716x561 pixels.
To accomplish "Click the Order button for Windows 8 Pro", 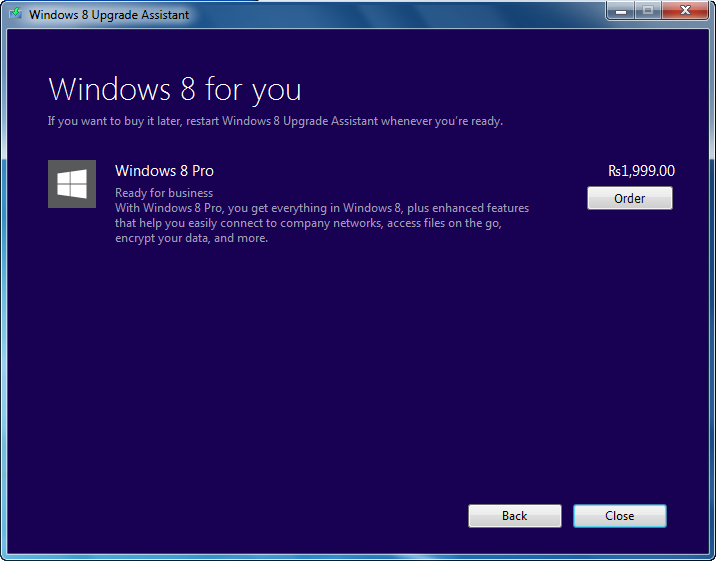I will pyautogui.click(x=630, y=198).
